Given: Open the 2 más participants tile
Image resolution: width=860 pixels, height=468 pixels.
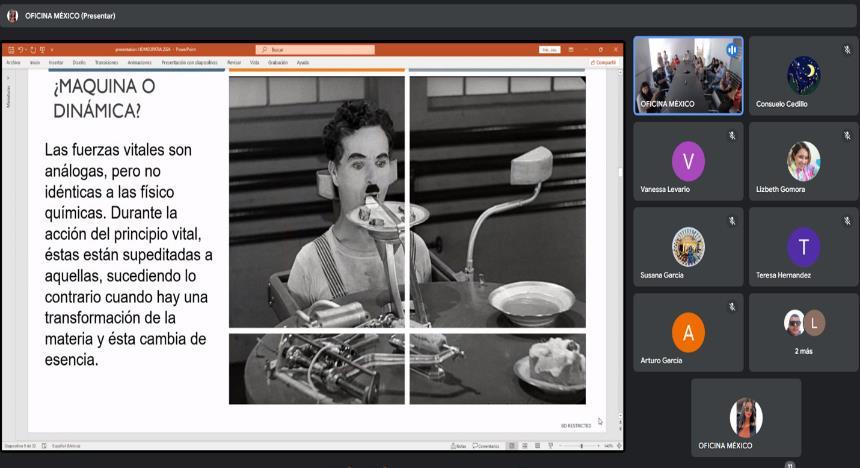Looking at the screenshot, I should [804, 332].
